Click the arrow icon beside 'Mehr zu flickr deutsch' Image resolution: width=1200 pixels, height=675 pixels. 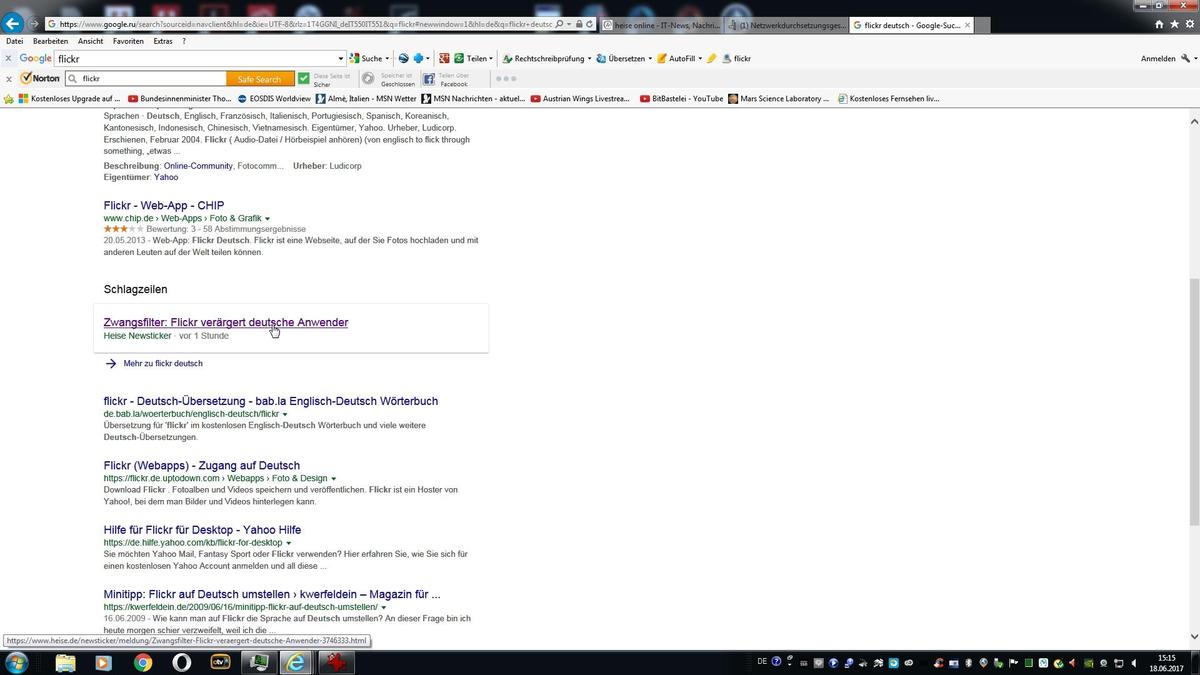pos(111,364)
